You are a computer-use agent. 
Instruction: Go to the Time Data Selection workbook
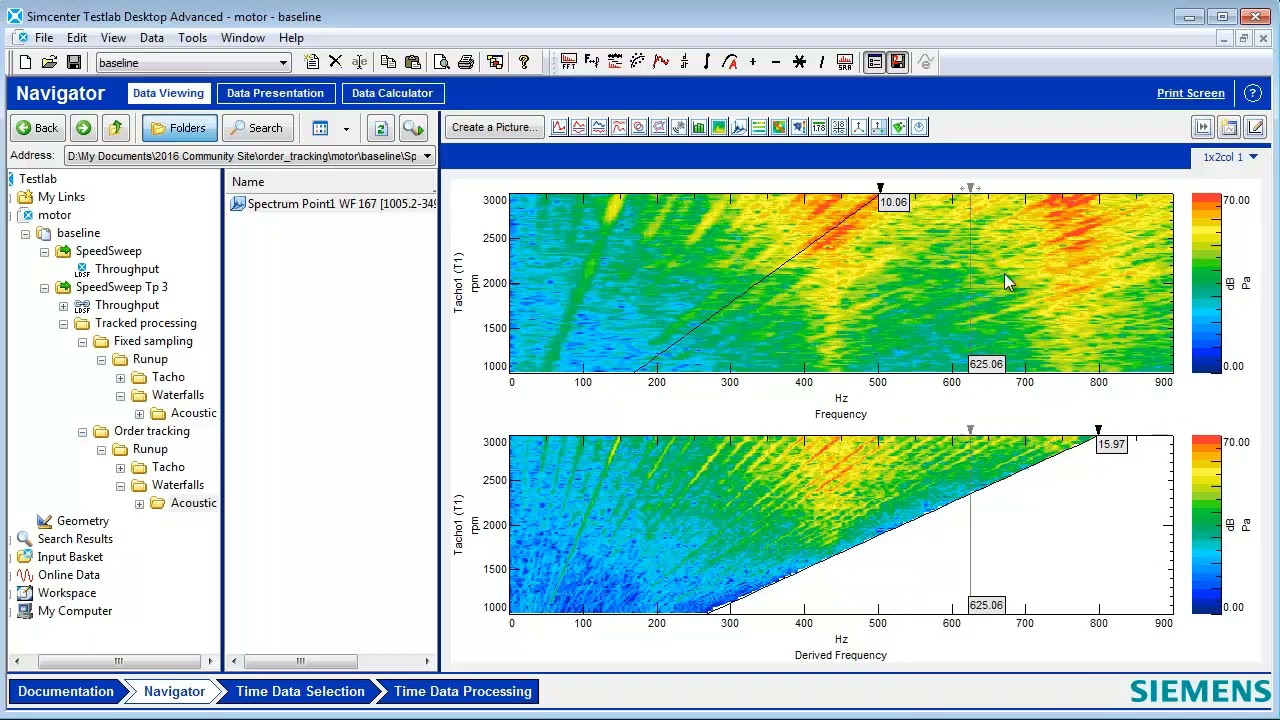[x=300, y=691]
